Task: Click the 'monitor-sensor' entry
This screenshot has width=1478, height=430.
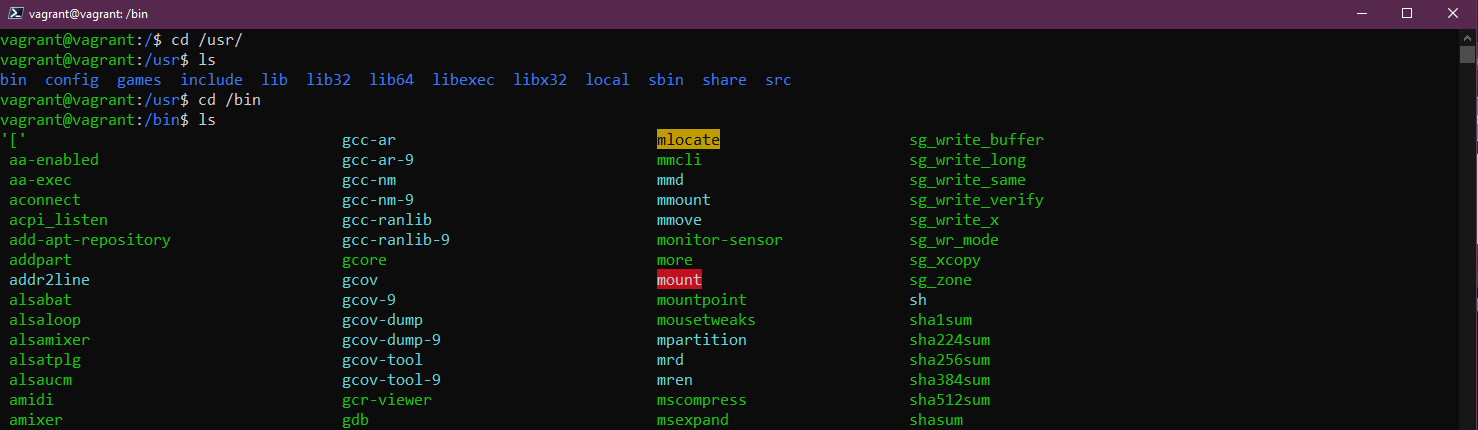Action: pos(719,240)
